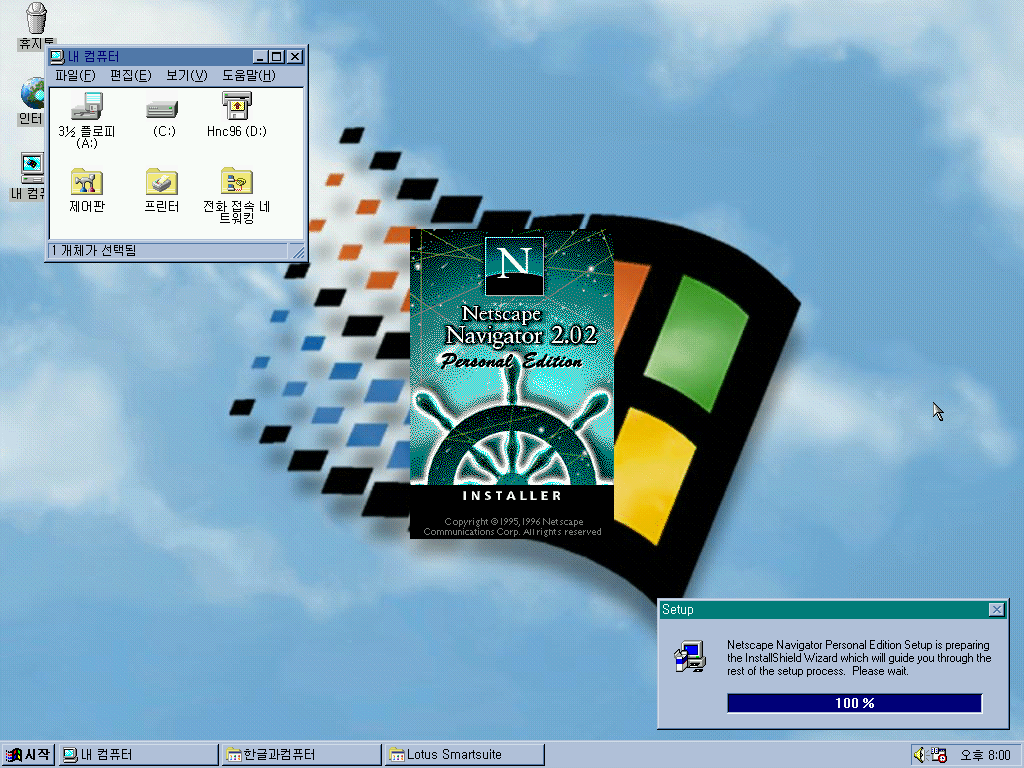Close the 내 컴퓨터 window

point(295,57)
